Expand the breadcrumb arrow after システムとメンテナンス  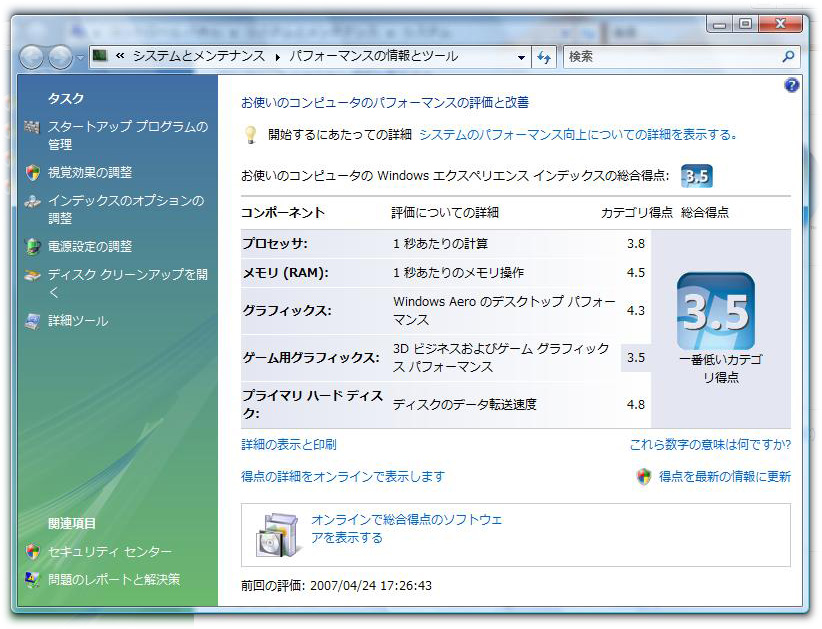pyautogui.click(x=277, y=57)
